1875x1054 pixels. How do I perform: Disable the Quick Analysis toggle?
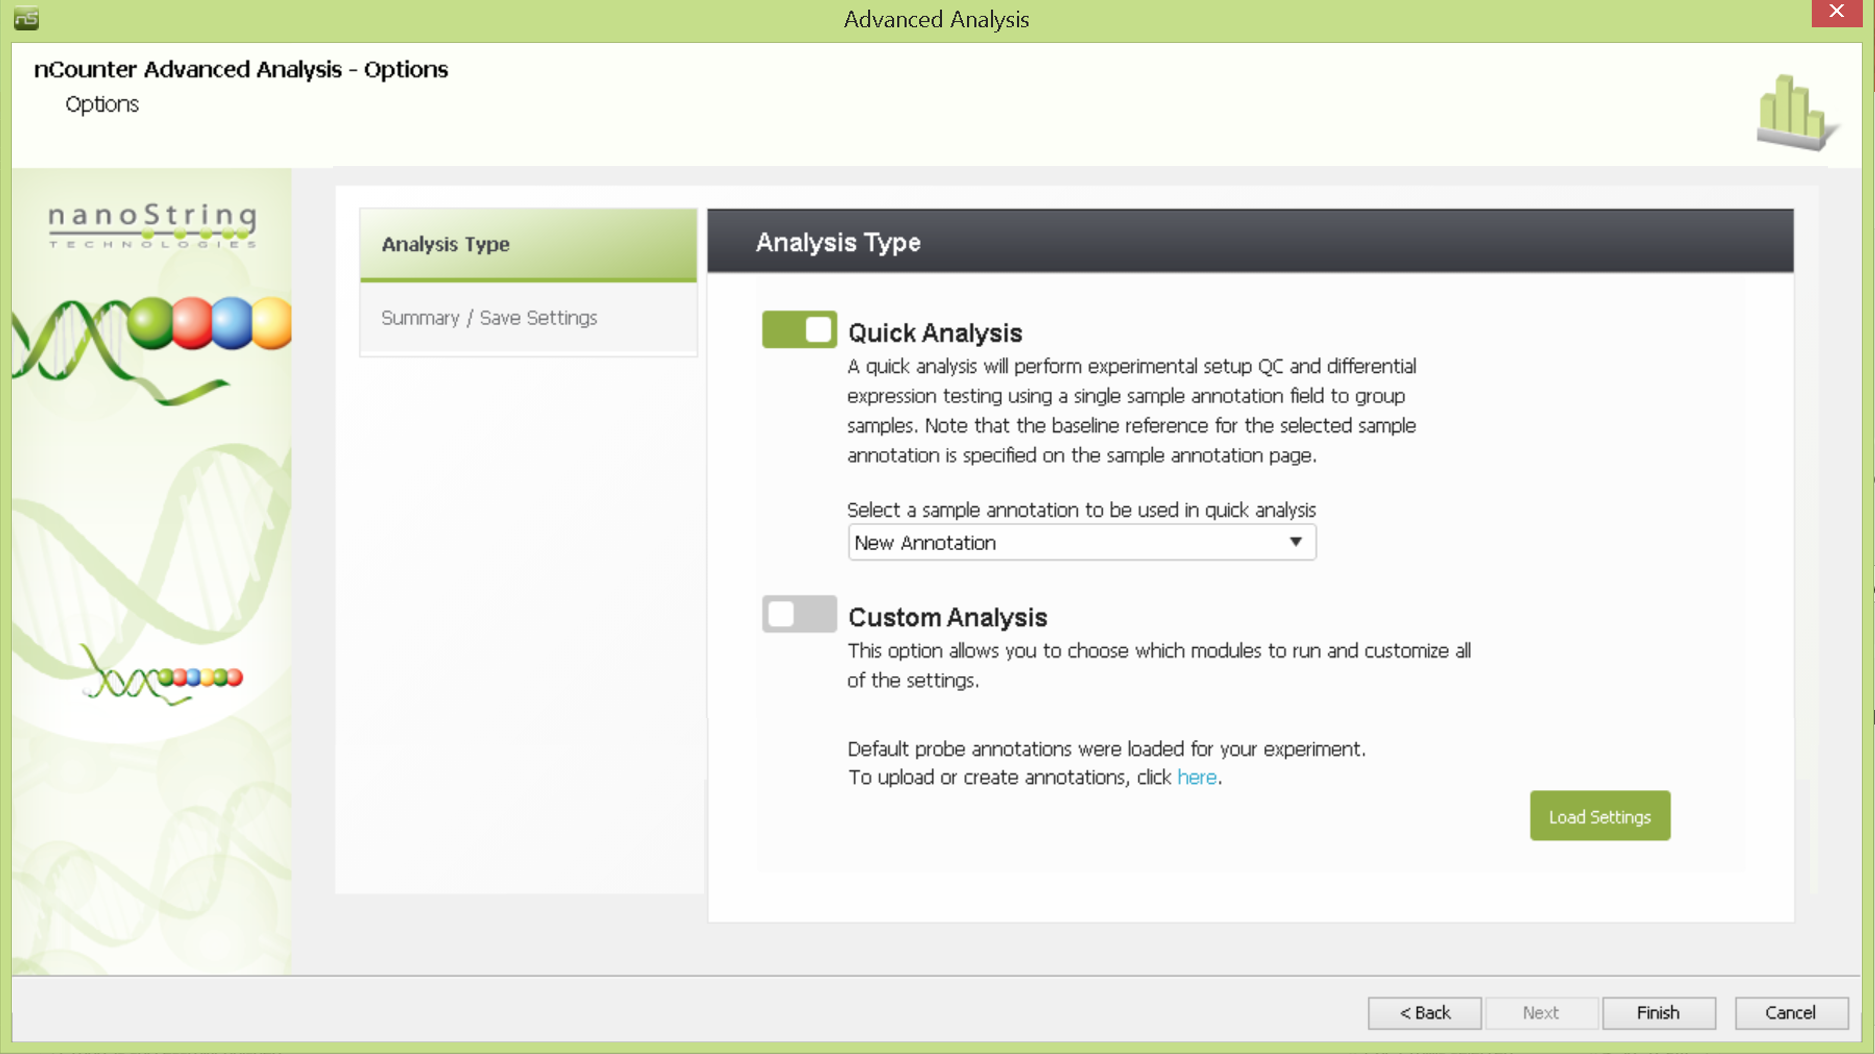point(799,330)
